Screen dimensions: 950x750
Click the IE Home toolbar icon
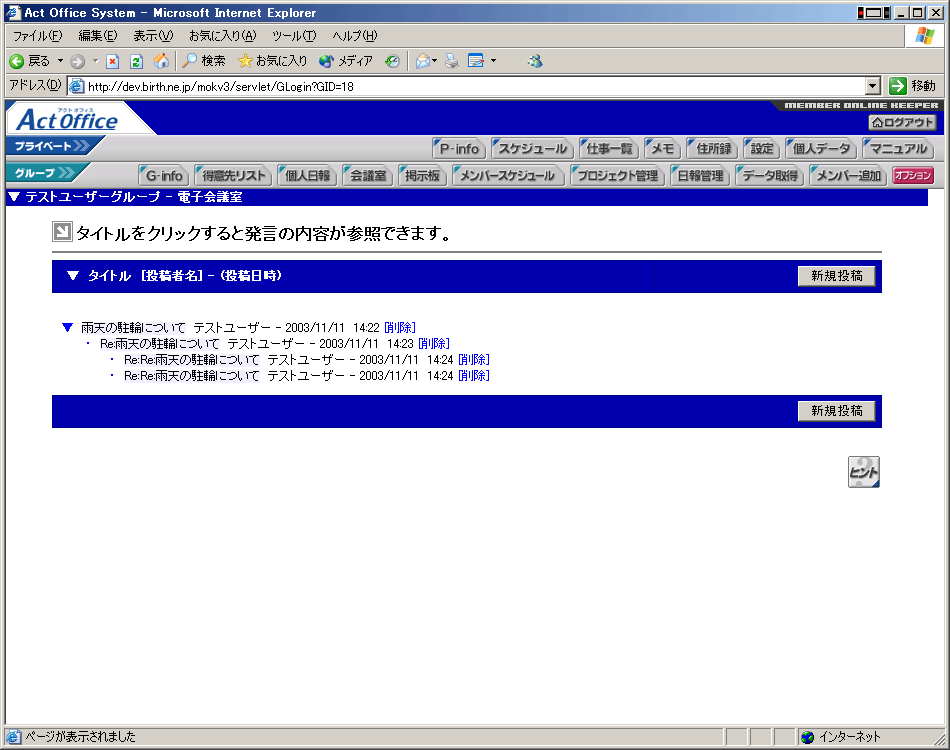click(161, 61)
